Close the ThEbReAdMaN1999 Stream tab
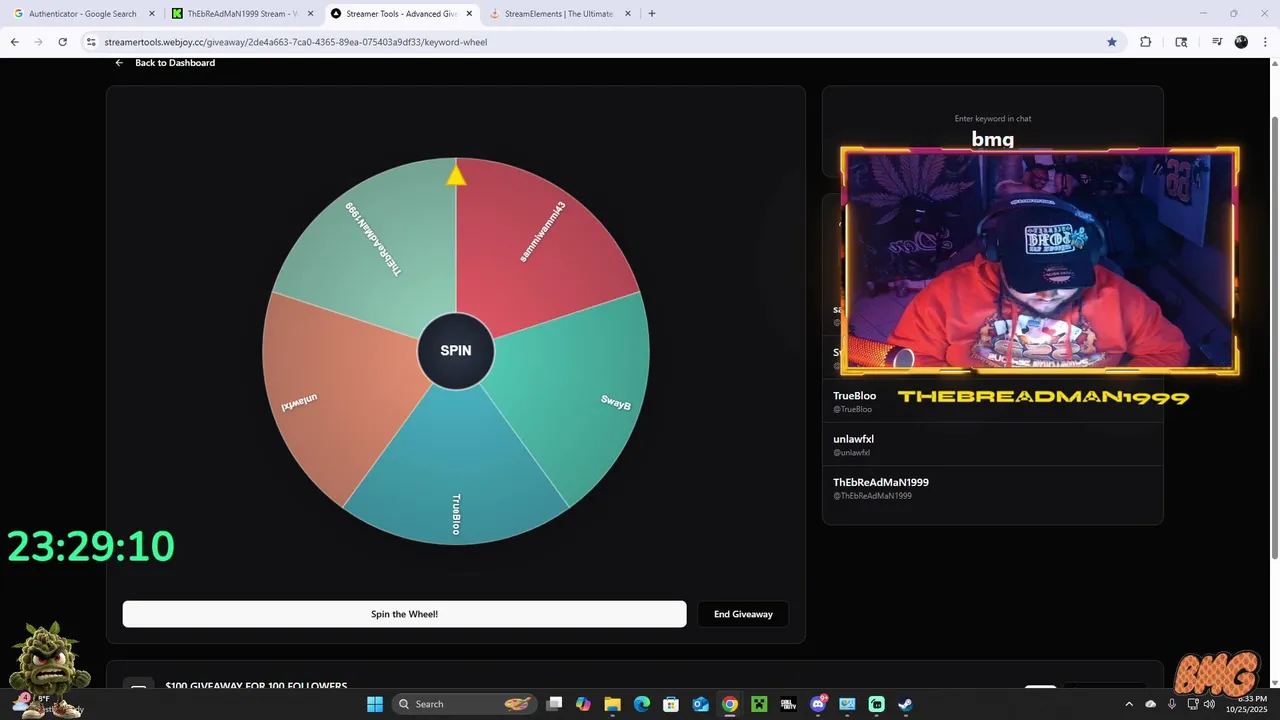 [310, 14]
